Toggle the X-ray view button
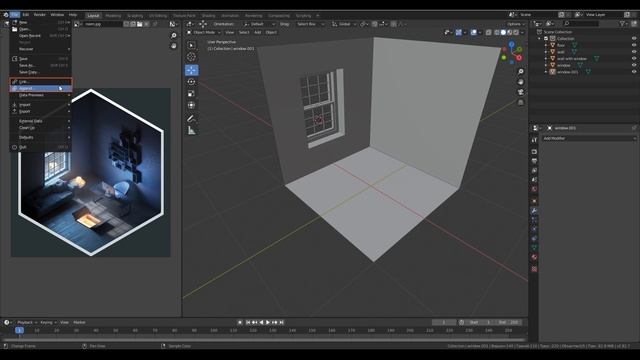640x360 pixels. click(x=489, y=32)
